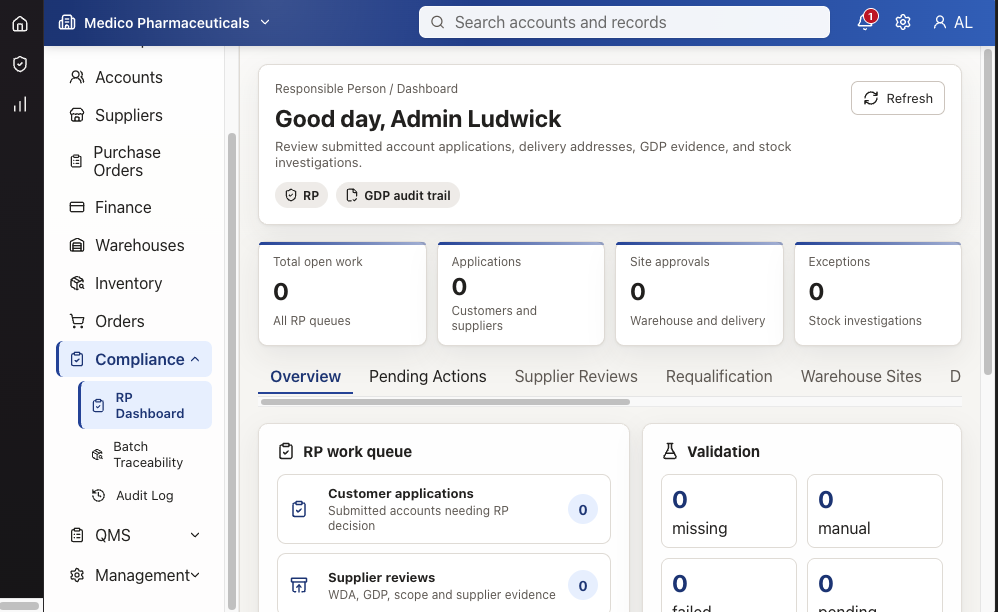The height and width of the screenshot is (612, 998).
Task: Click the horizontal scrollbar under the tabs
Action: coord(446,402)
